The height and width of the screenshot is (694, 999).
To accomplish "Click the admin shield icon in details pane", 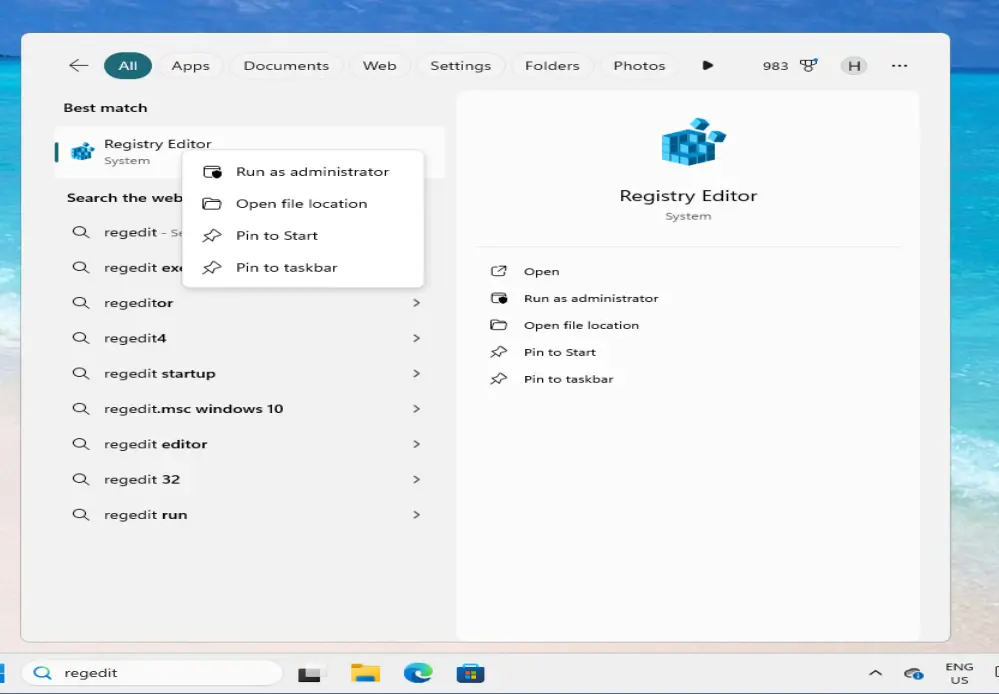I will pos(499,298).
